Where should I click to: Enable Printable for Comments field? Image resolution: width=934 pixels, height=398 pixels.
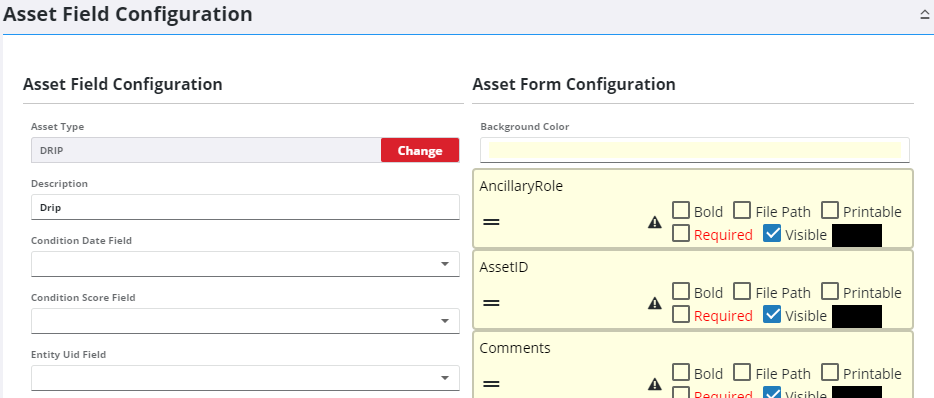point(830,372)
